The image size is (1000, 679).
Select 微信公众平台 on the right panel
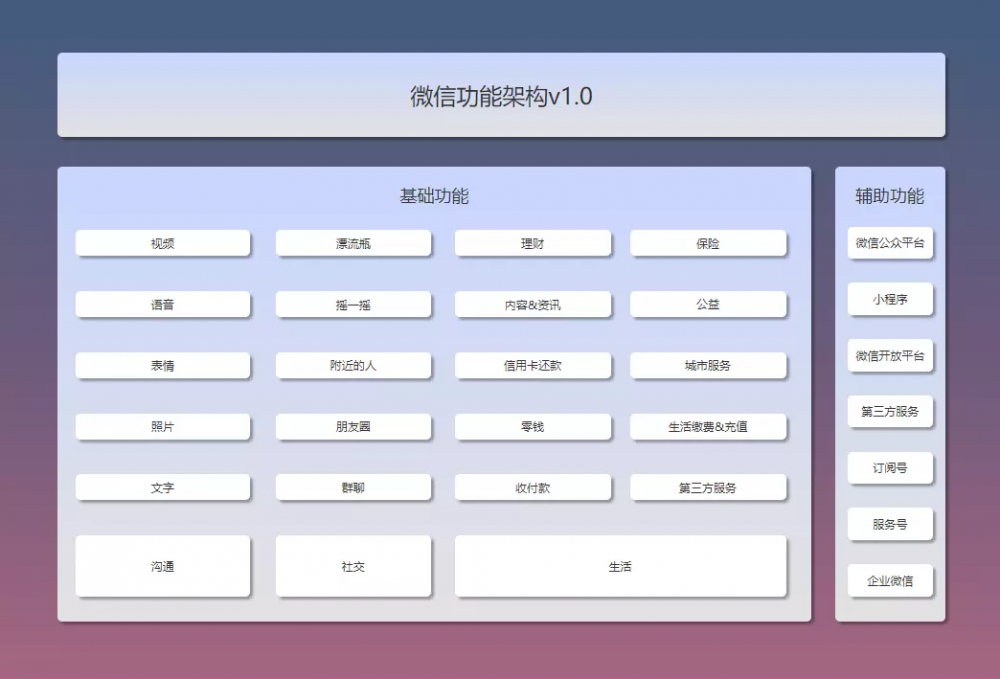pos(889,243)
